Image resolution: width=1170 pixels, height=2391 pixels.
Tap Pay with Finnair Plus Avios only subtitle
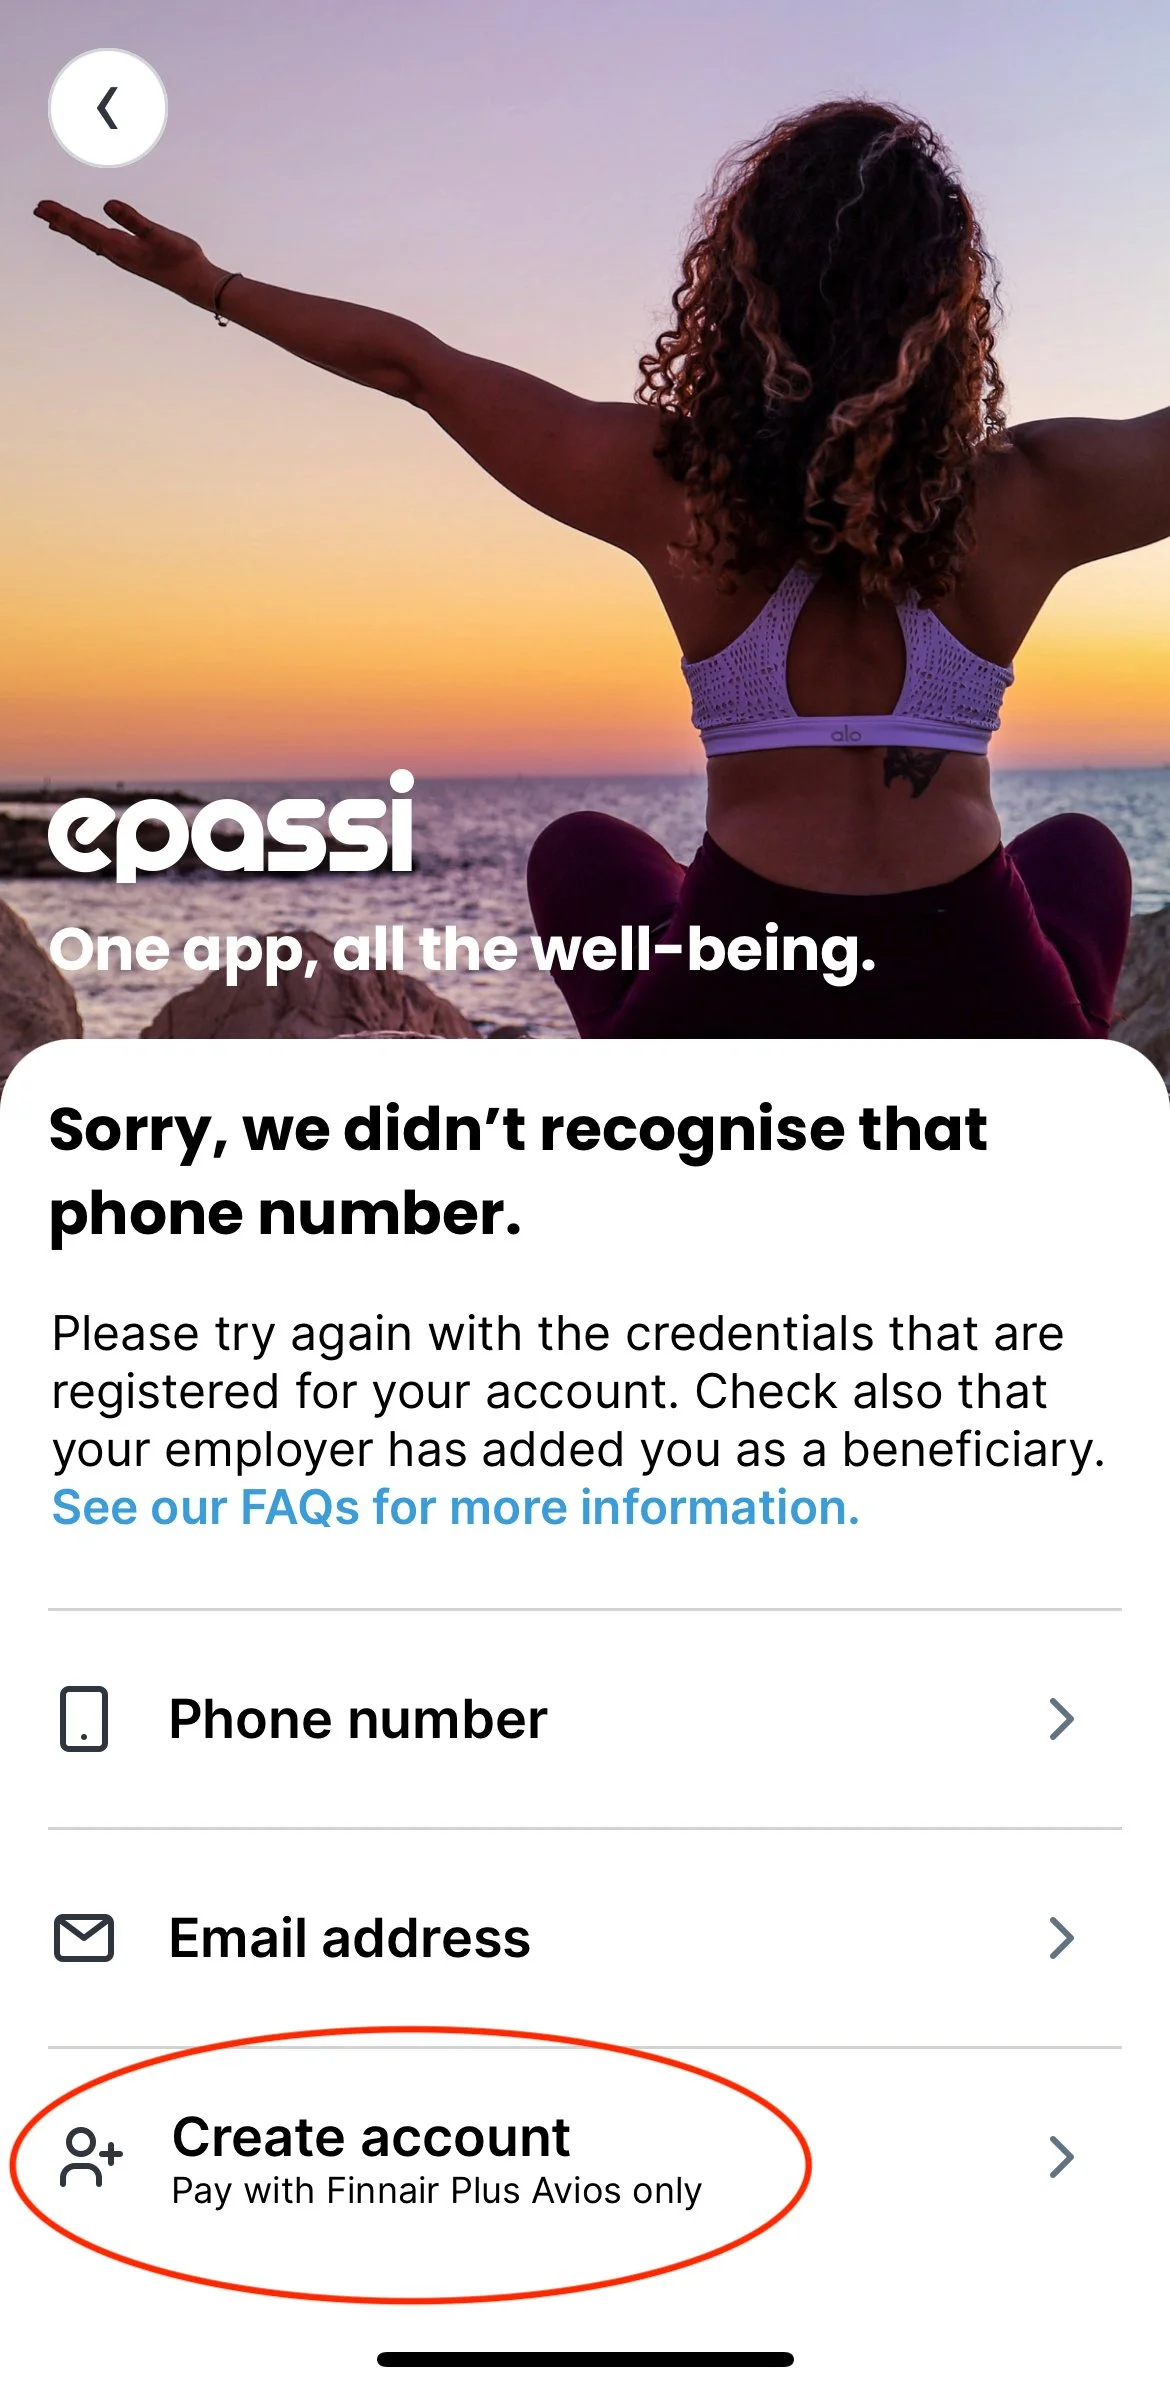pyautogui.click(x=437, y=2192)
